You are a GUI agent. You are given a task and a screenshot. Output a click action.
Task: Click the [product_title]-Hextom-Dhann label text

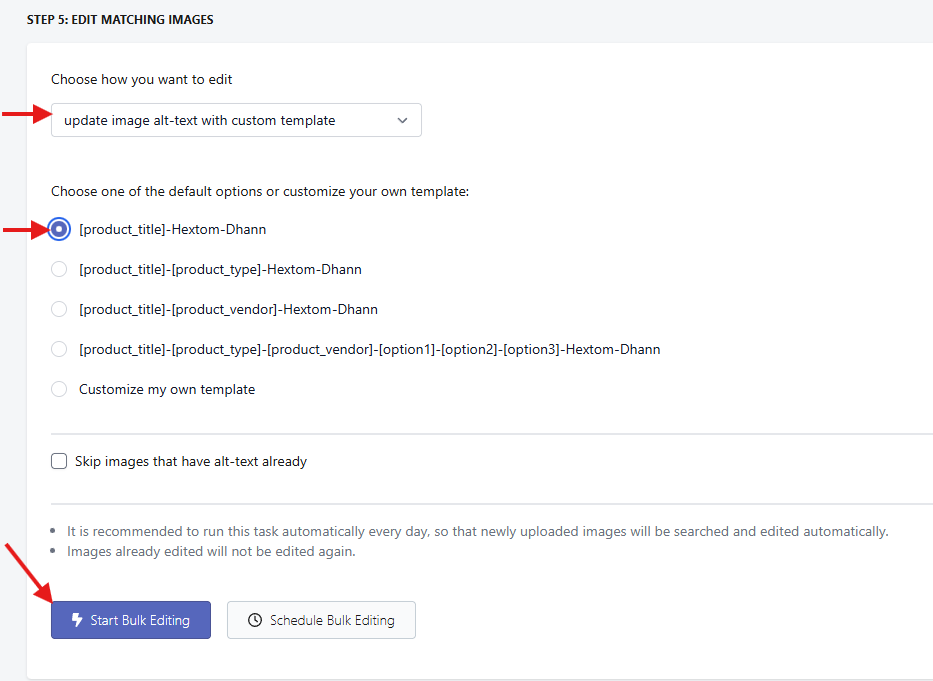click(172, 229)
